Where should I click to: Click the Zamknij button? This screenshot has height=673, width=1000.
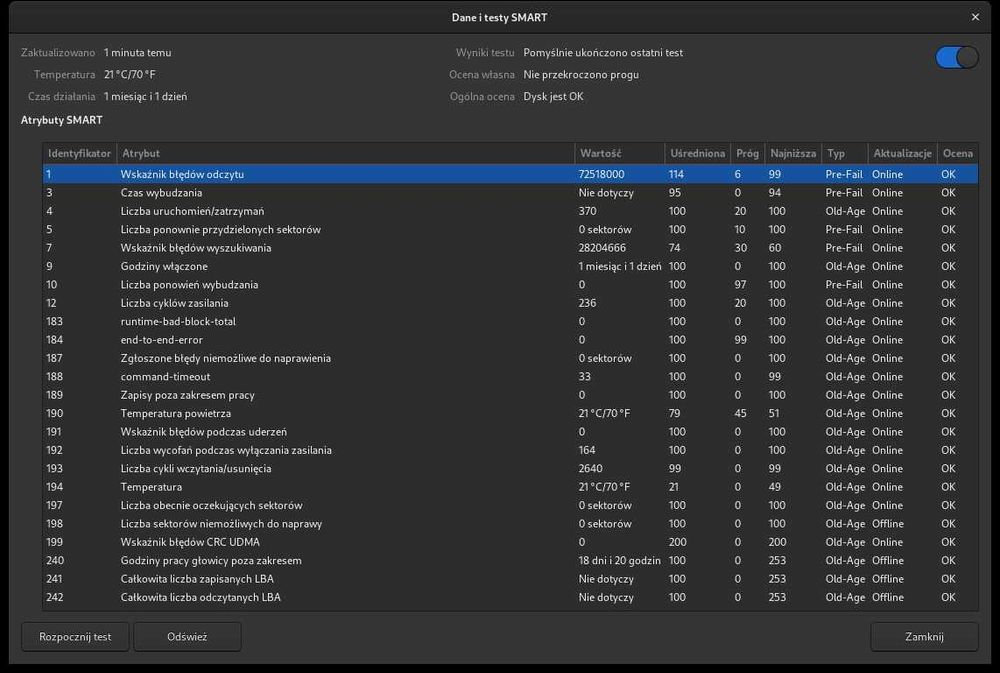point(924,637)
